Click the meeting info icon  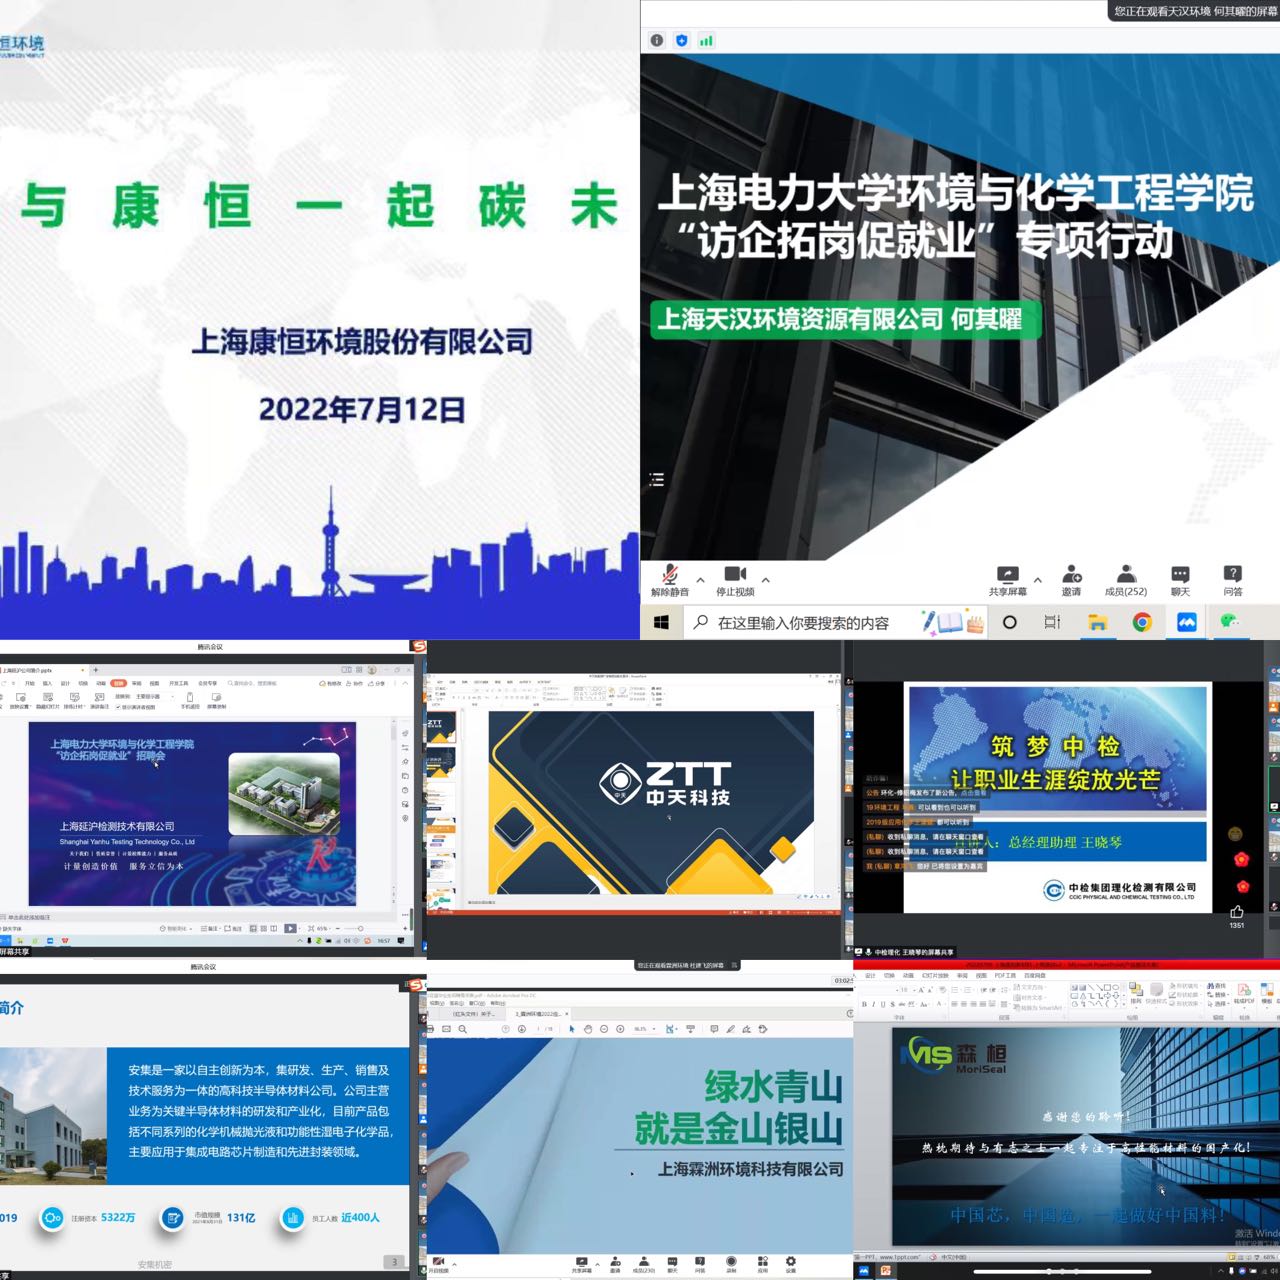(657, 40)
